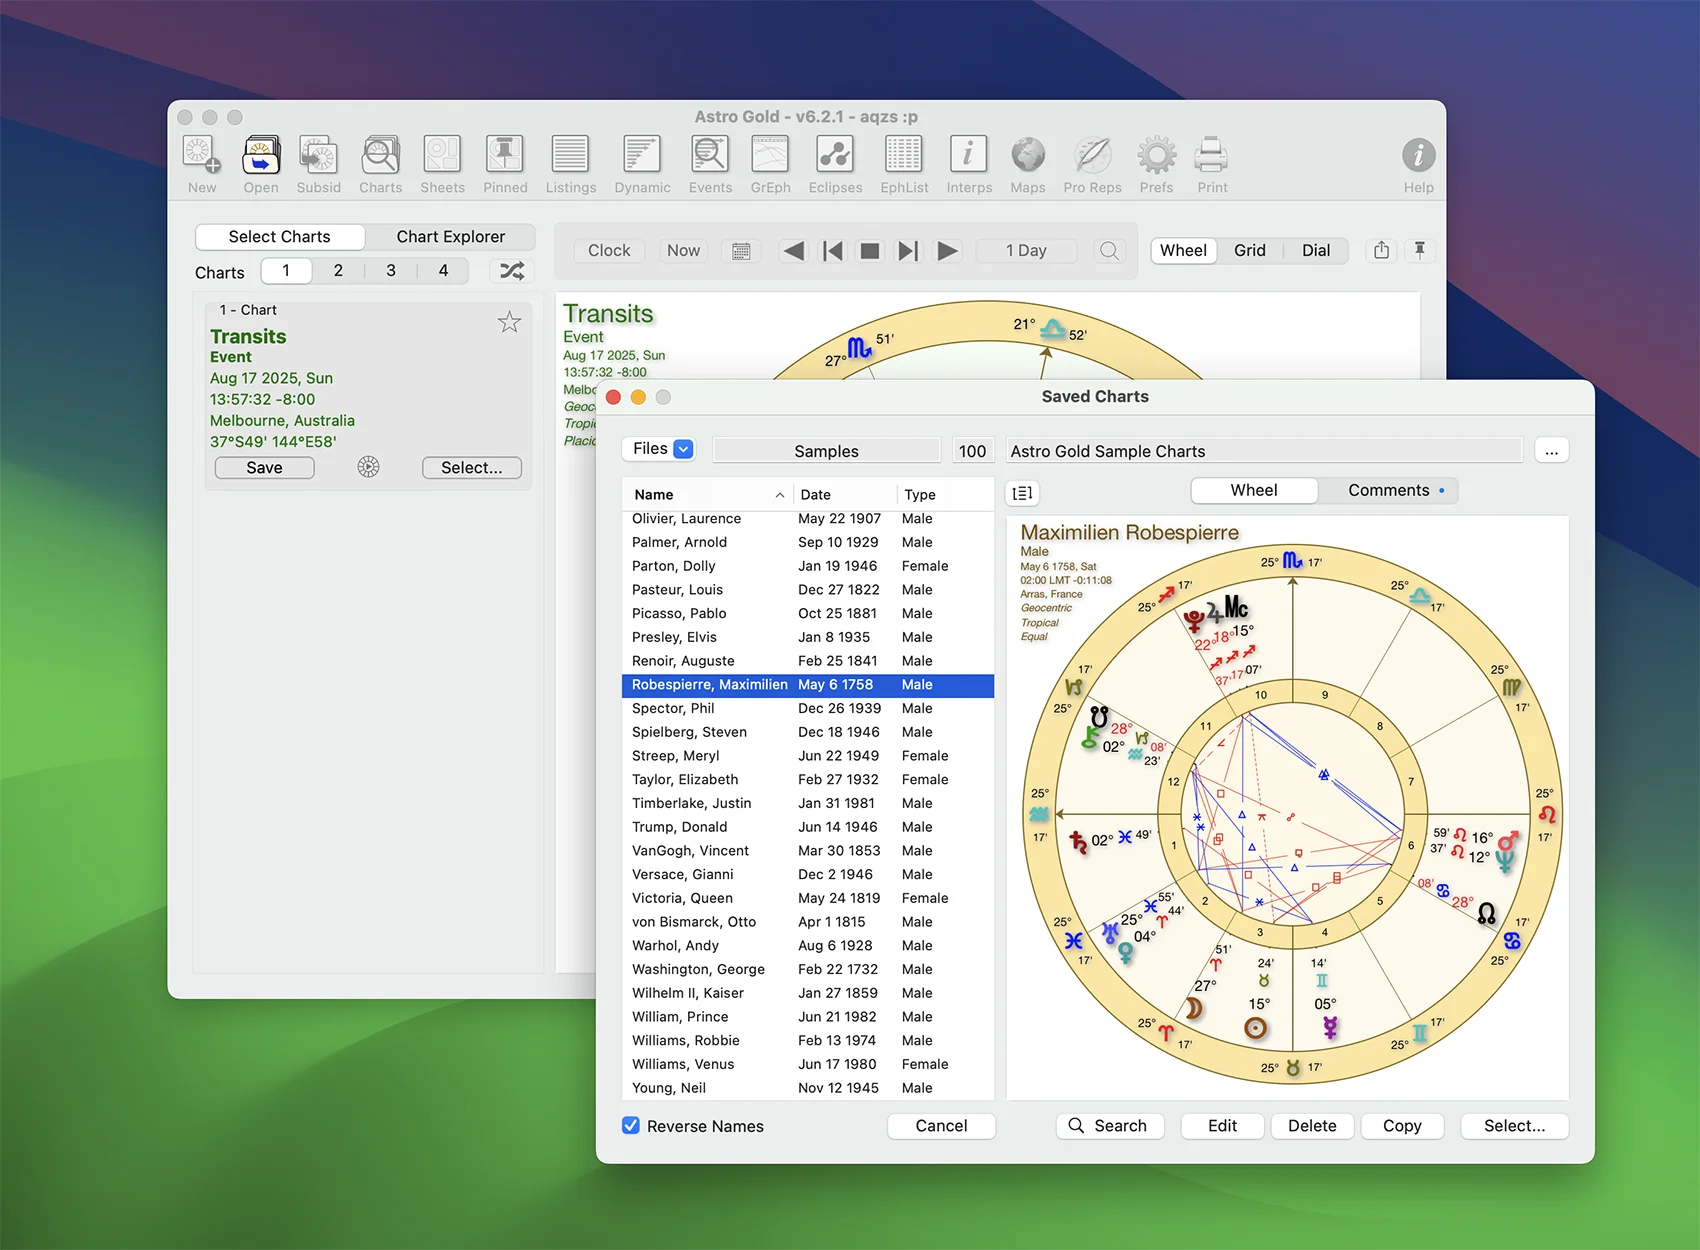Screen dimensions: 1700x1250
Task: Open the GrEph graphic ephemeris icon
Action: pos(770,156)
